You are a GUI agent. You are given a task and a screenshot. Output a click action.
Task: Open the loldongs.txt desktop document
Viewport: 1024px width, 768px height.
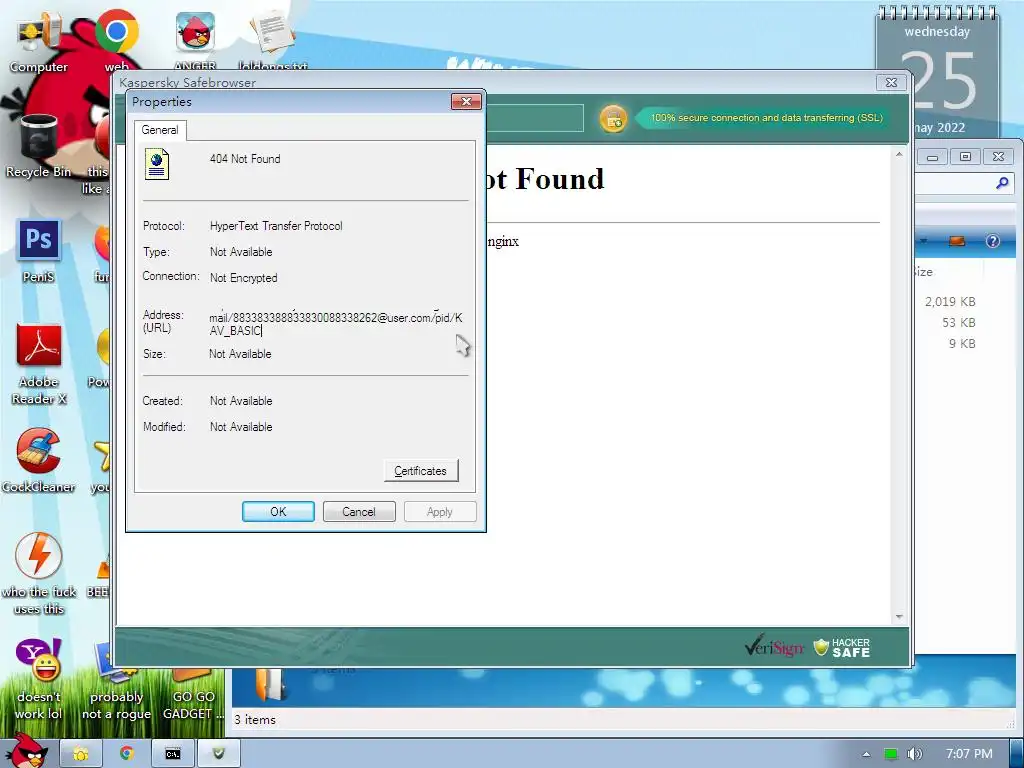[x=273, y=40]
